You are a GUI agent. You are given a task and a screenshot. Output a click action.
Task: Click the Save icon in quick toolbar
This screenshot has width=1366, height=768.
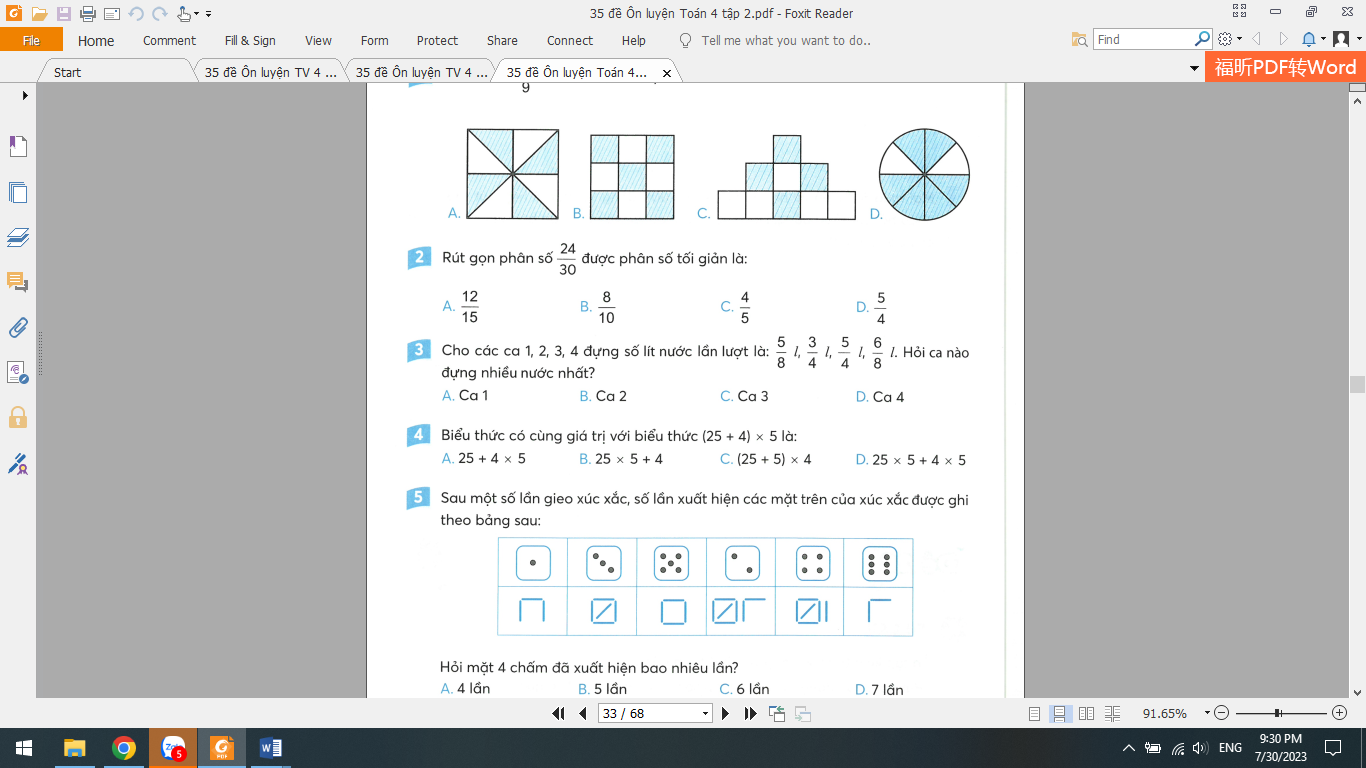[64, 14]
